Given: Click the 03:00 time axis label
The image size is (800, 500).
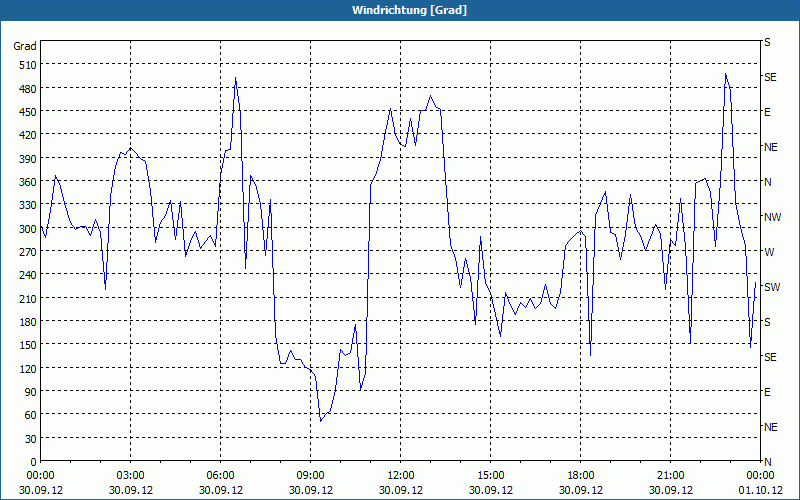Looking at the screenshot, I should 131,476.
